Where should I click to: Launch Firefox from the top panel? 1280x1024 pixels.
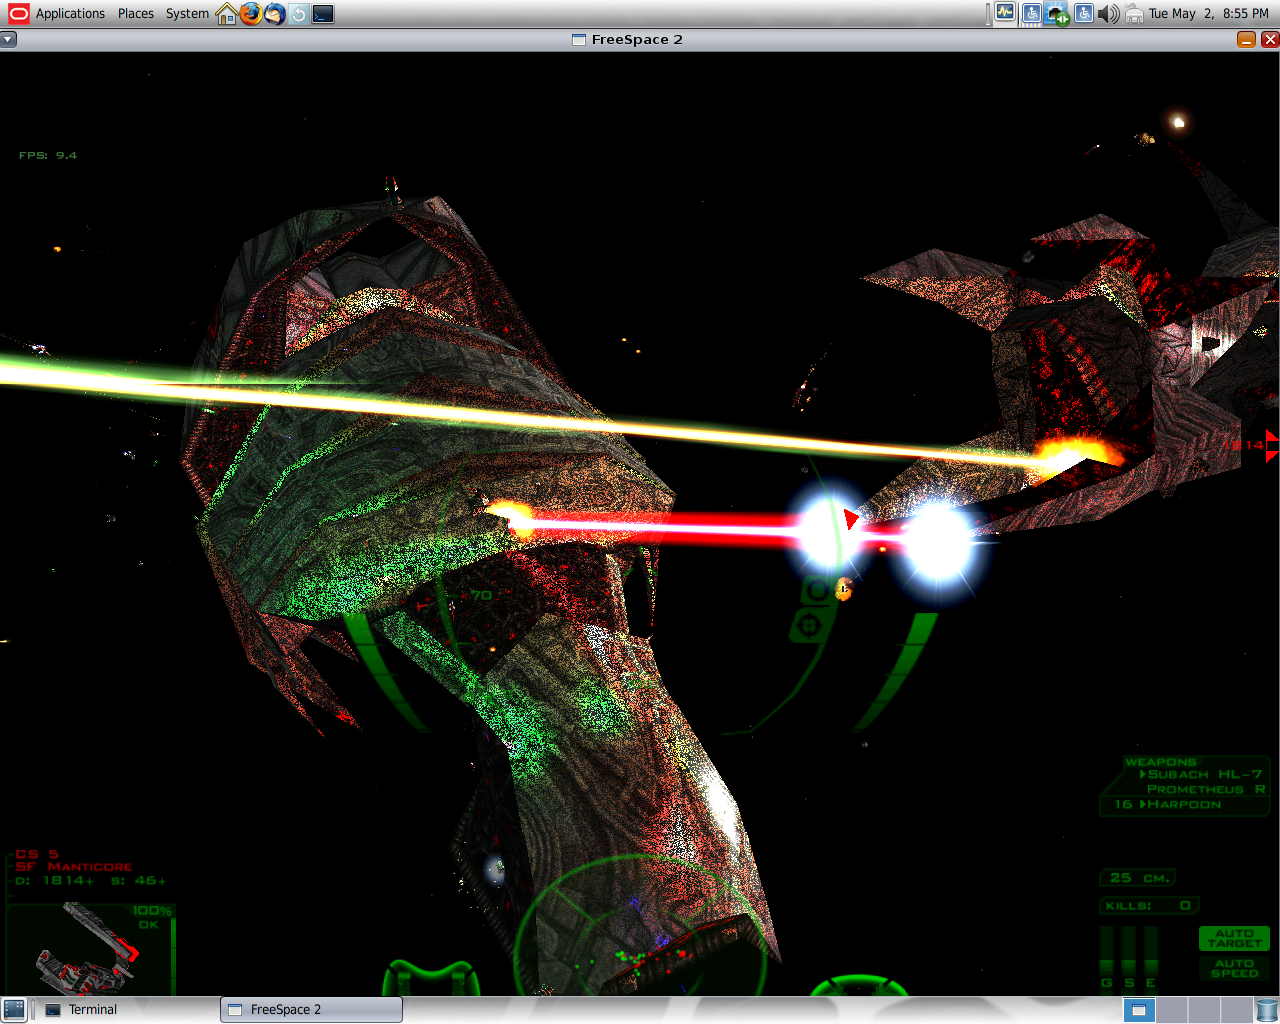[250, 13]
